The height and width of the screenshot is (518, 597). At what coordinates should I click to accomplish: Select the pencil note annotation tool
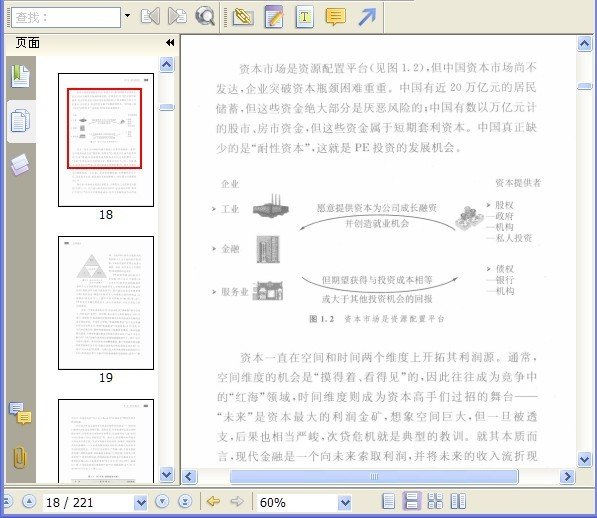[x=274, y=17]
